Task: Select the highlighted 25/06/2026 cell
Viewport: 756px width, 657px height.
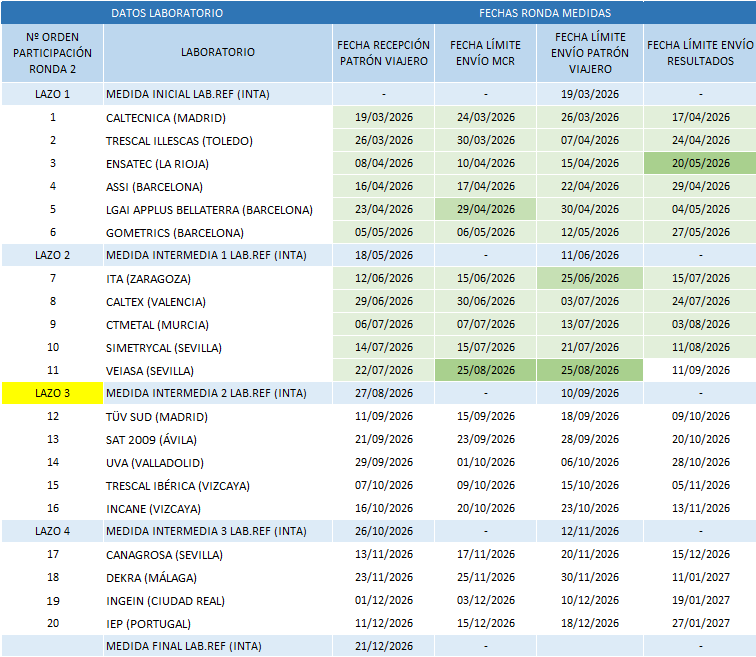Action: (x=590, y=278)
